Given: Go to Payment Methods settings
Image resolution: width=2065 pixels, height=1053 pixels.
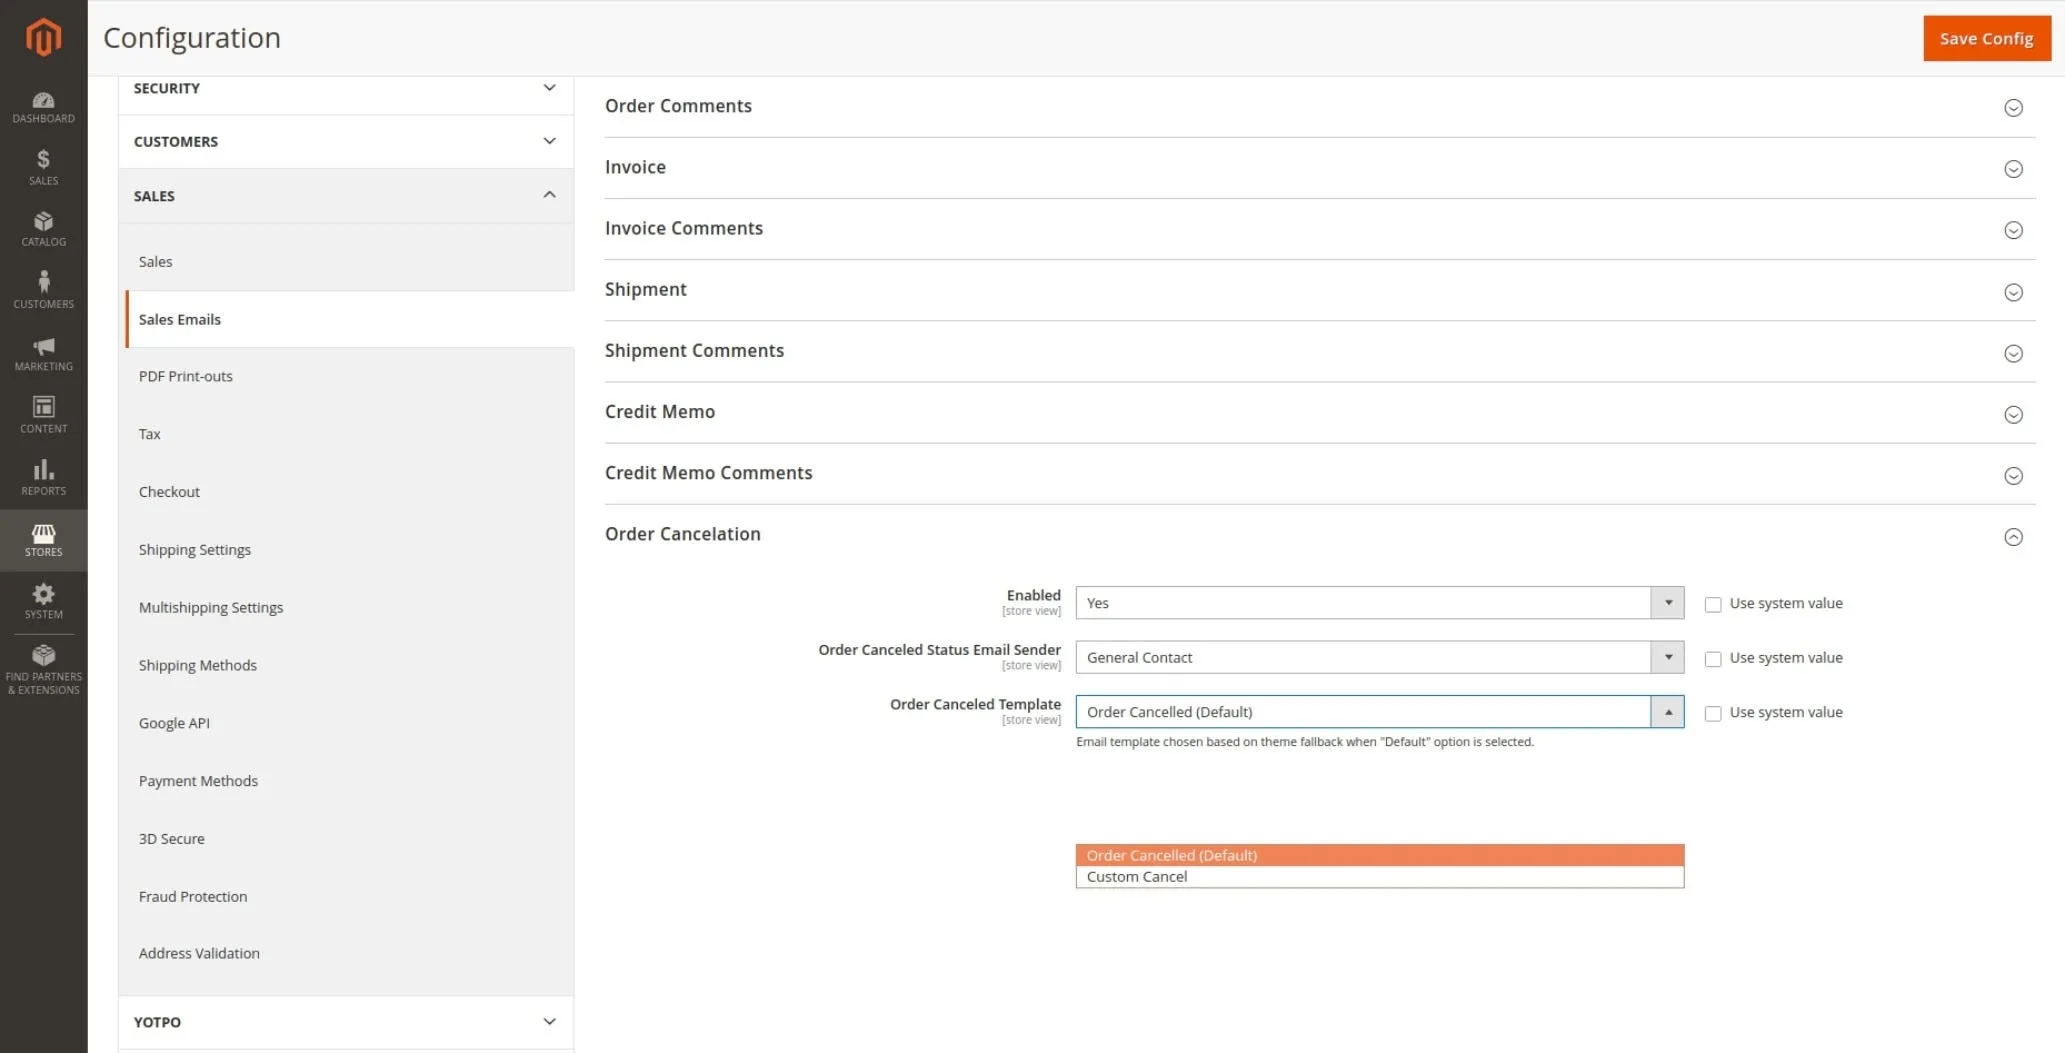Looking at the screenshot, I should tap(198, 781).
